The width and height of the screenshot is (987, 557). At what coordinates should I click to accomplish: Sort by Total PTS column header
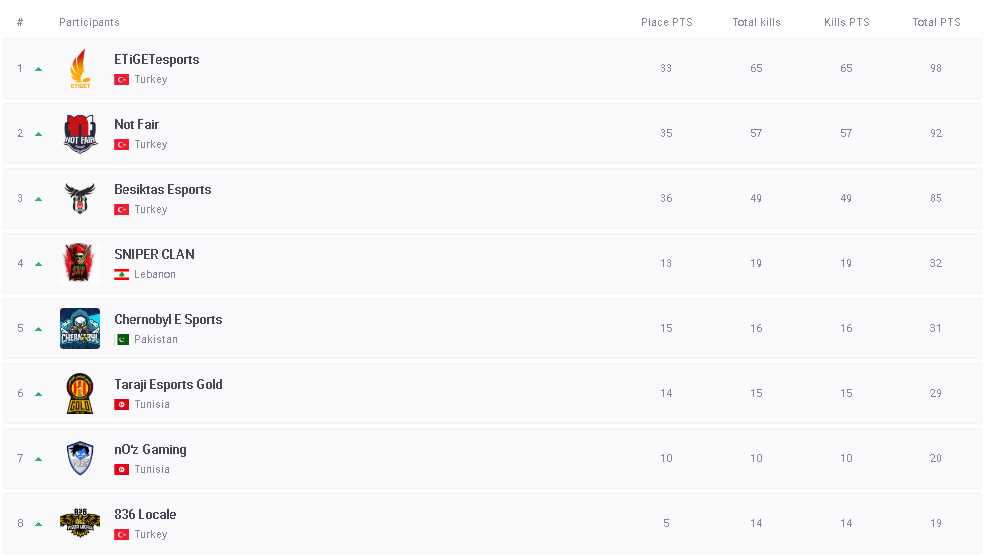tap(936, 22)
